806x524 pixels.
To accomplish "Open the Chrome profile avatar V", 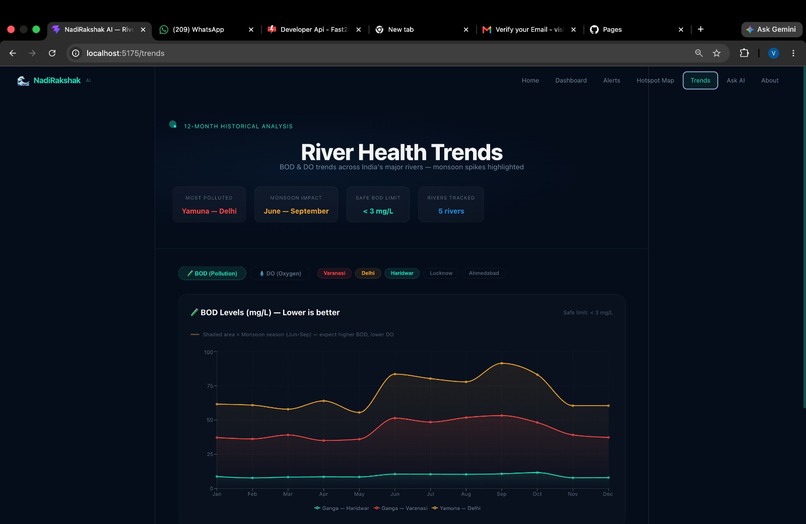I will [773, 53].
